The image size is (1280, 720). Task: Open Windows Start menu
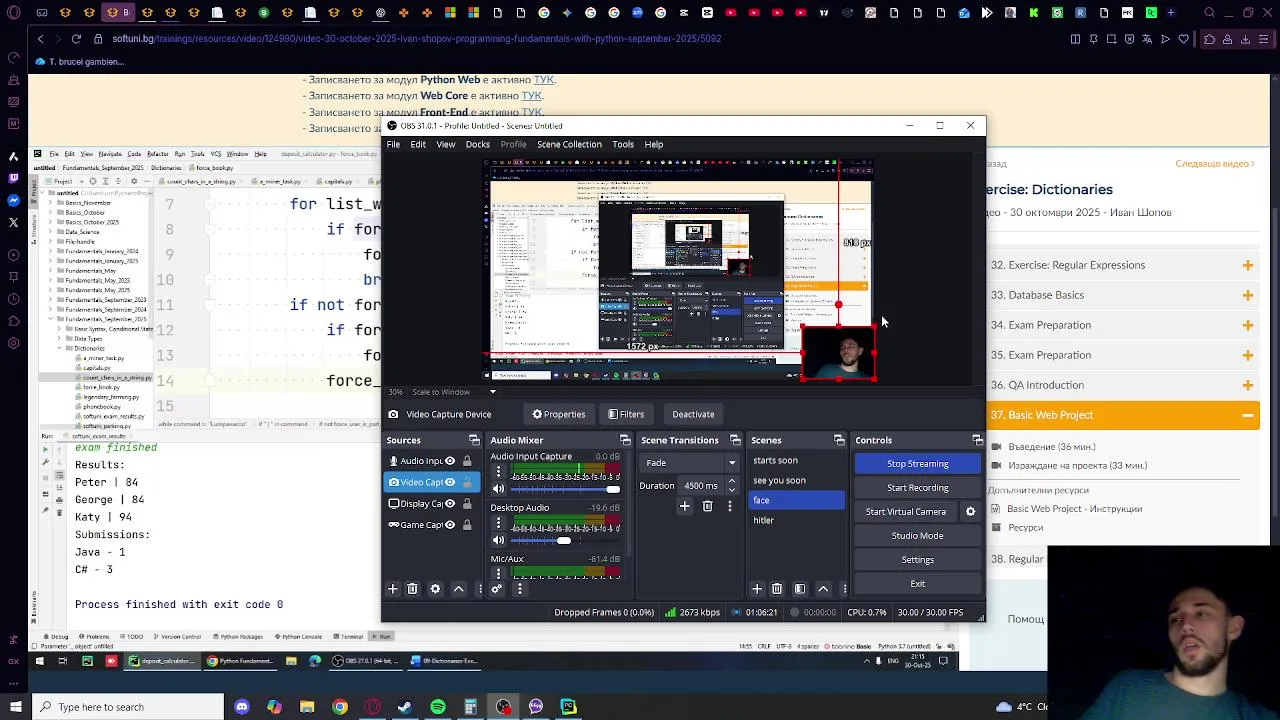pos(15,707)
